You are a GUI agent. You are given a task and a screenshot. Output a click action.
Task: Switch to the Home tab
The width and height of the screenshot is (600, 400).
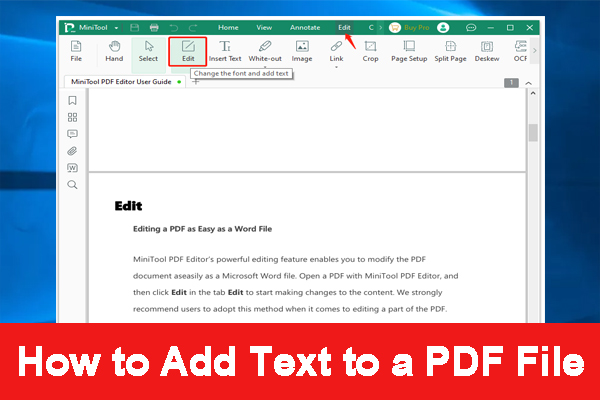coord(228,28)
